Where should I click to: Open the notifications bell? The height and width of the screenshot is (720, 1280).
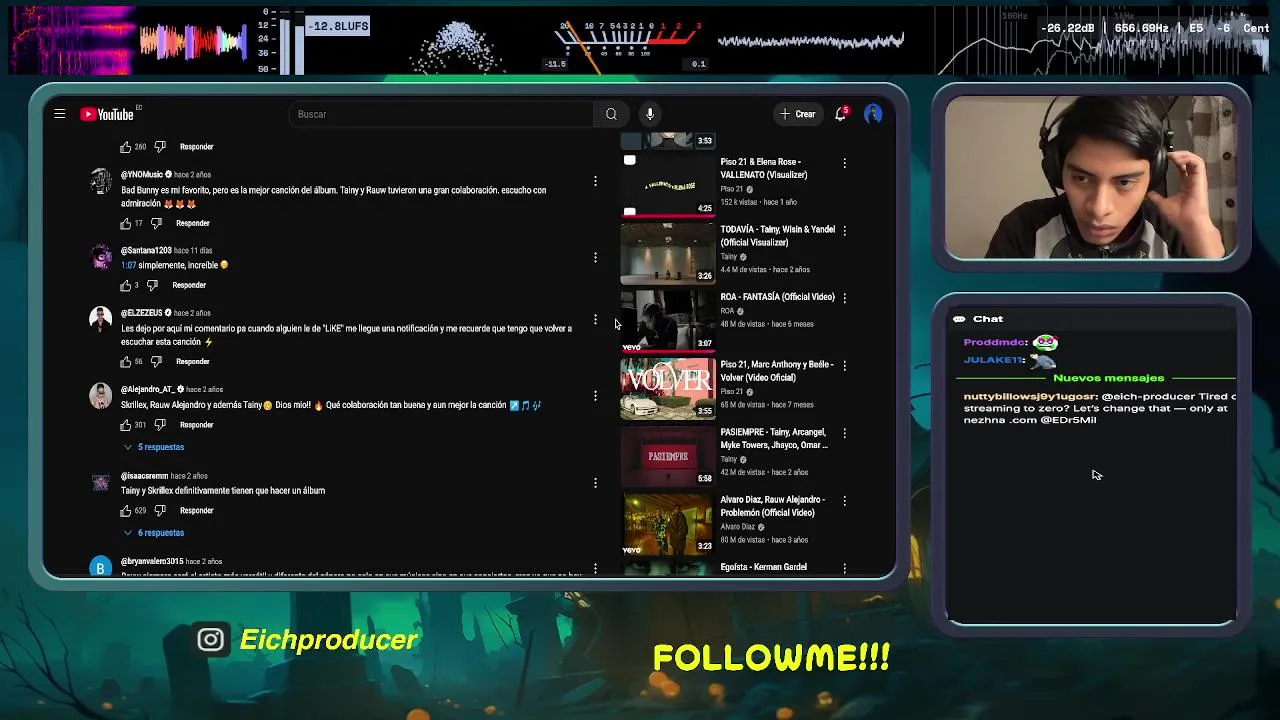pyautogui.click(x=841, y=114)
